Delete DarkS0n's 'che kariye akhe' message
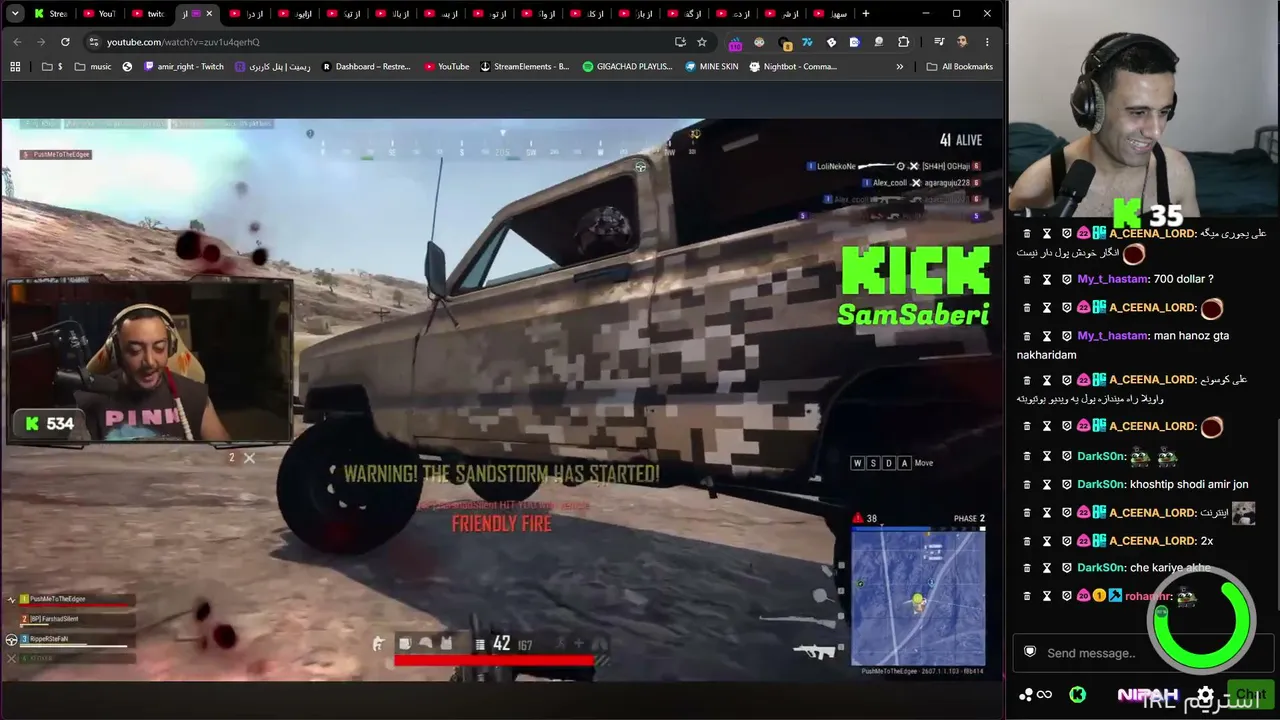This screenshot has width=1280, height=720. 1027,568
